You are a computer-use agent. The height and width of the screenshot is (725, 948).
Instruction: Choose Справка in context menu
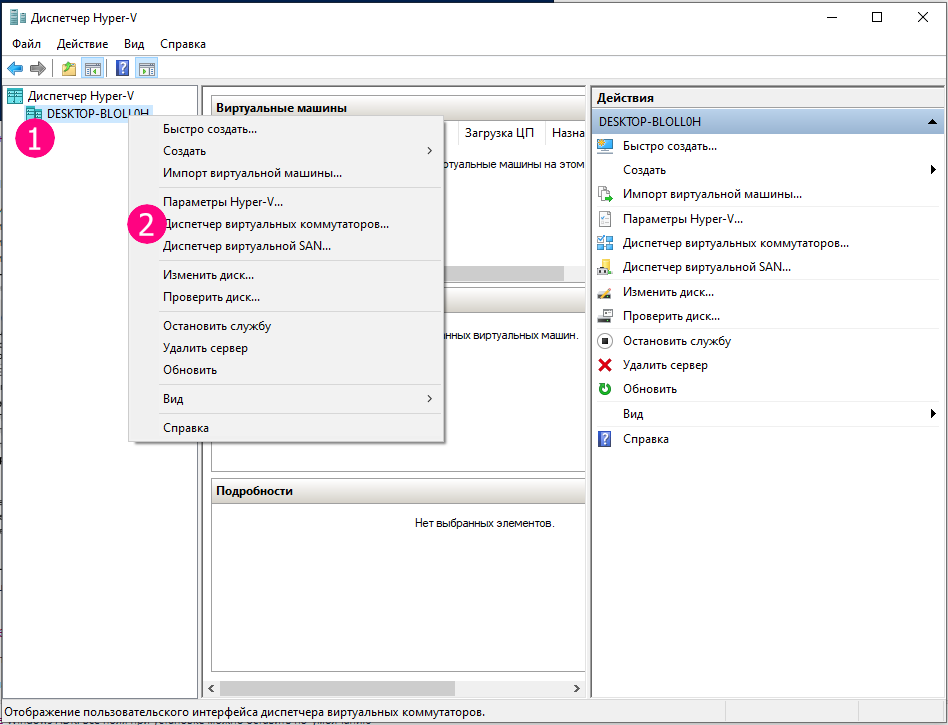pos(287,428)
